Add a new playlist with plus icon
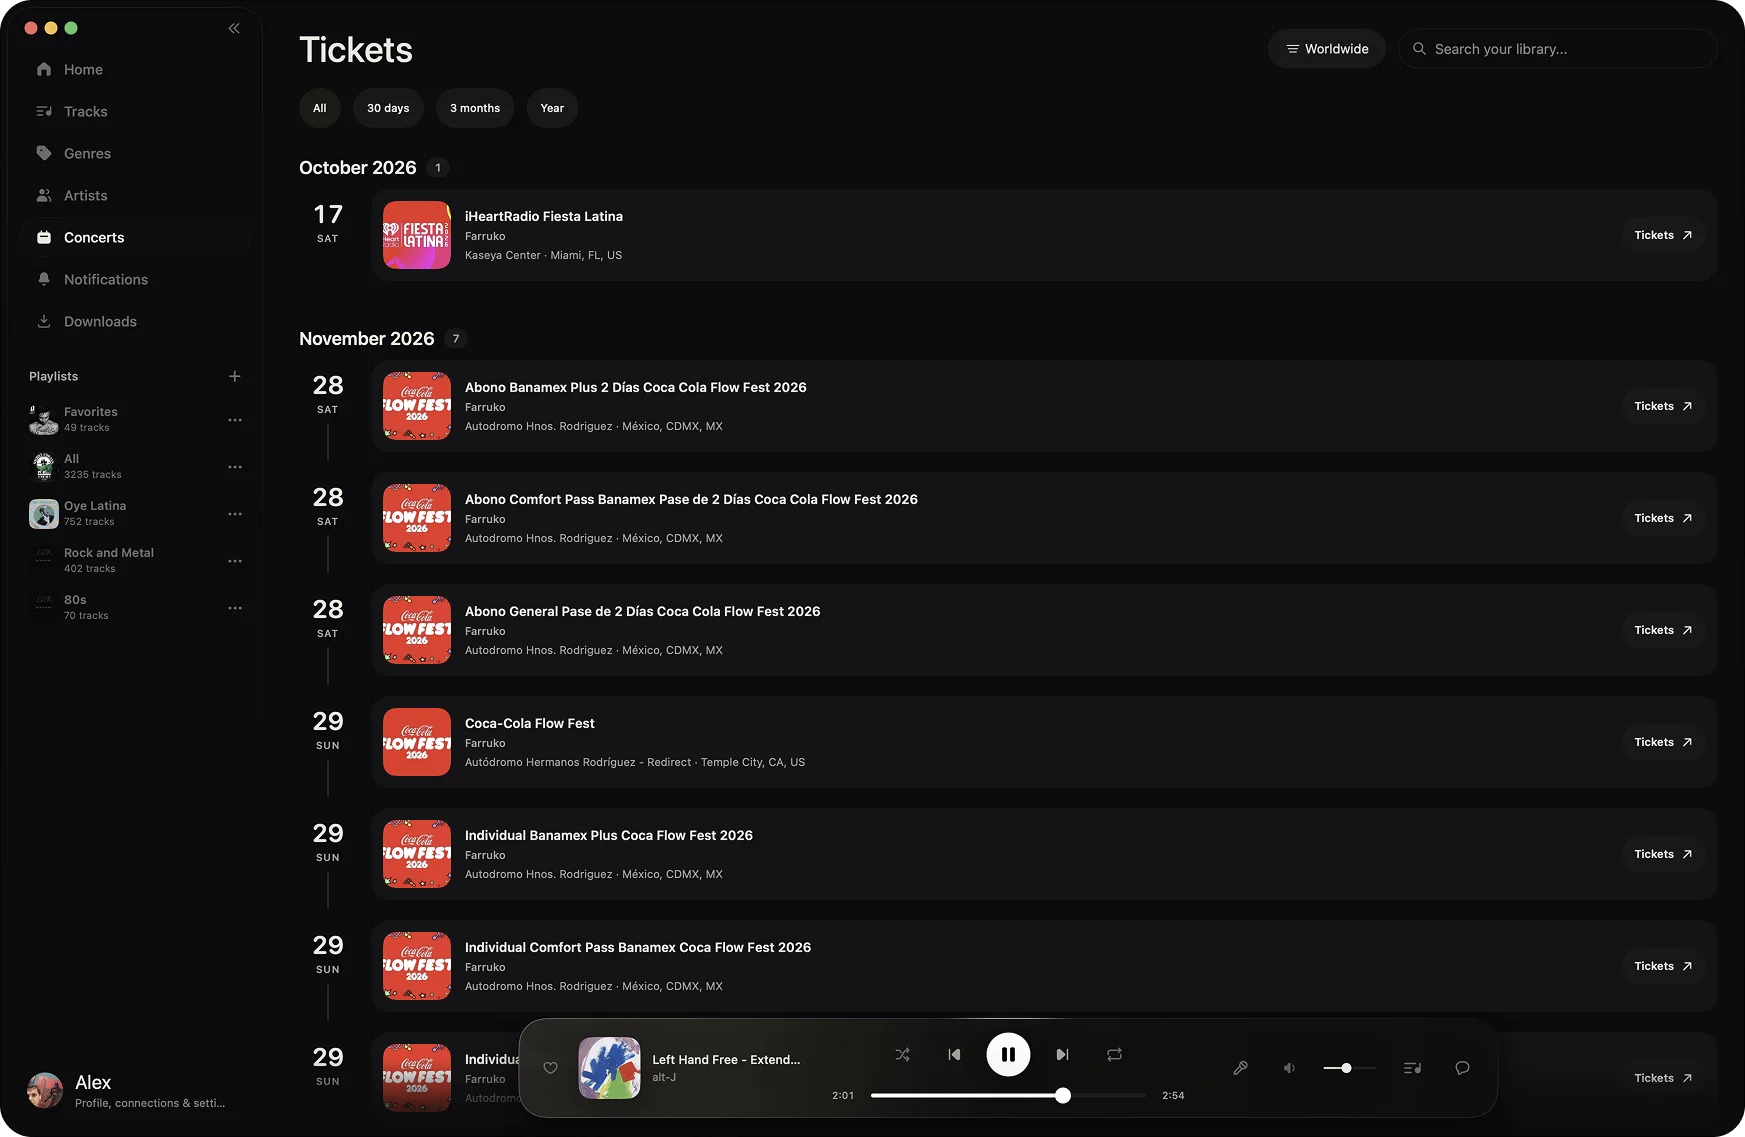The width and height of the screenshot is (1745, 1137). click(x=234, y=376)
